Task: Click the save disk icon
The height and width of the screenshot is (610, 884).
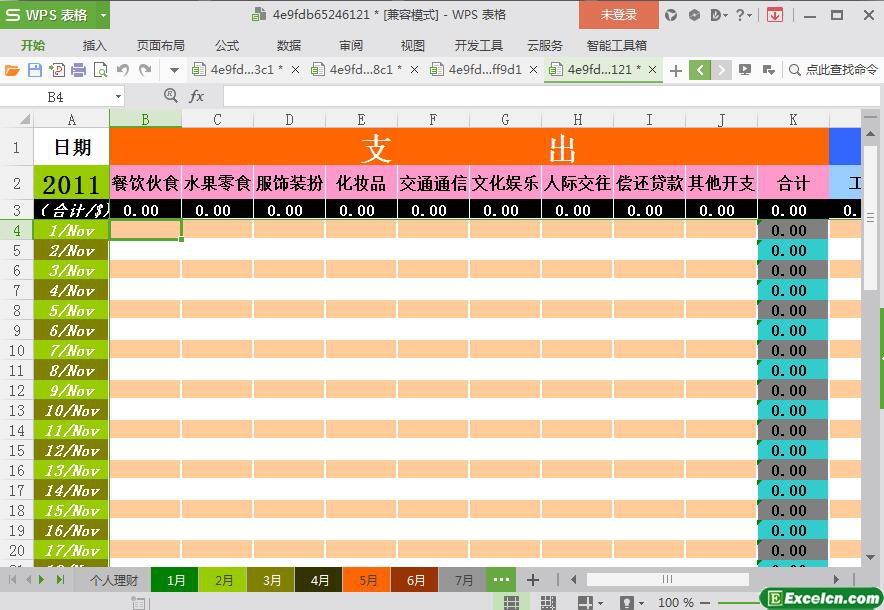Action: point(34,70)
